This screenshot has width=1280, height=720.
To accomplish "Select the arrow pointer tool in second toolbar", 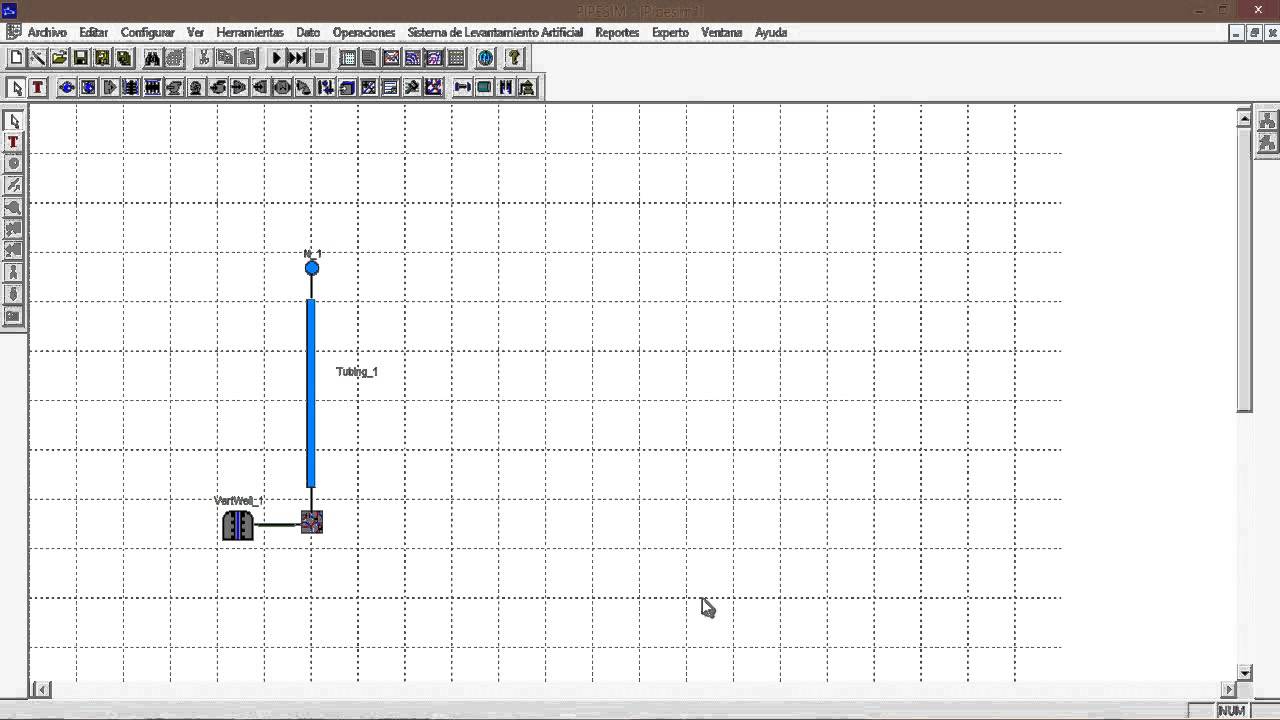I will click(17, 88).
